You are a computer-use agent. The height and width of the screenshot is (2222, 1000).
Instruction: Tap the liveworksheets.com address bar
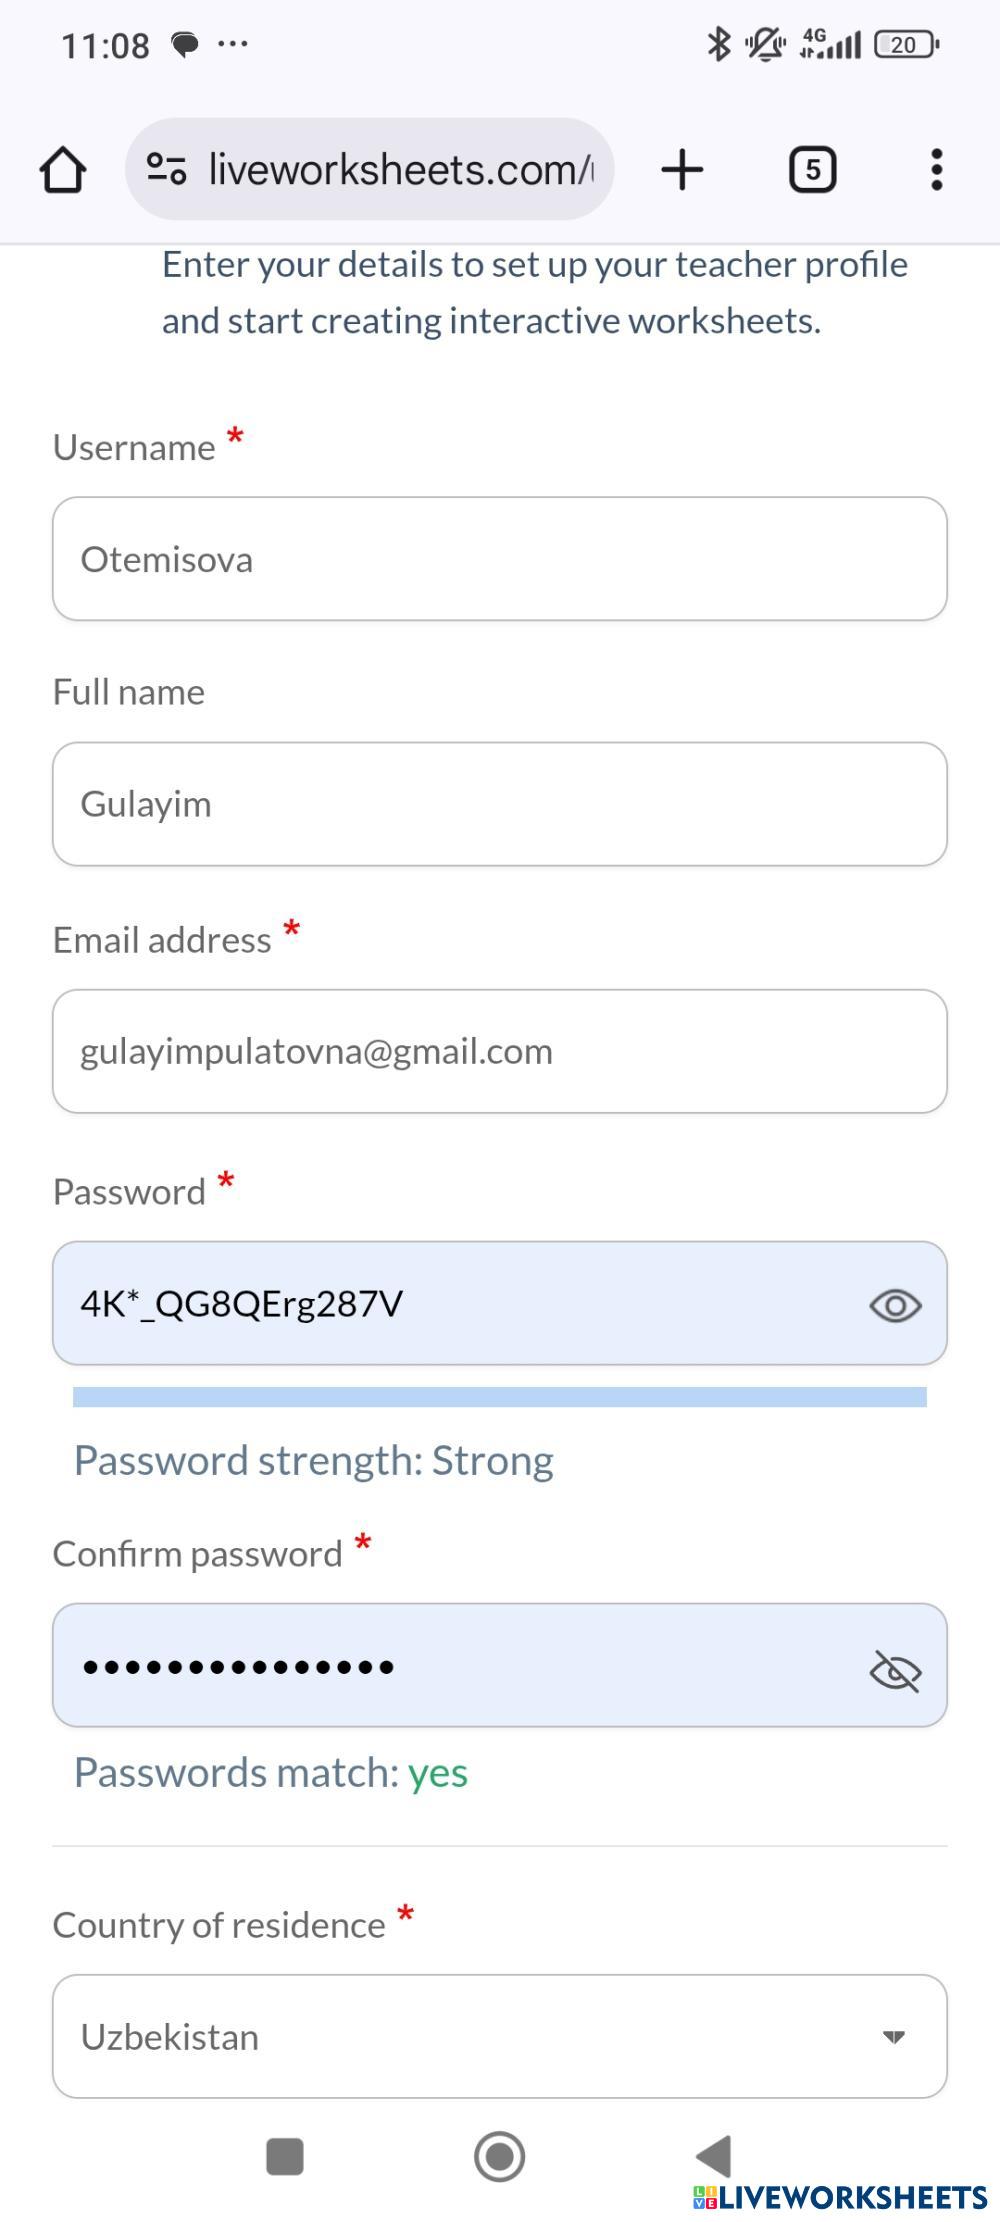[400, 169]
